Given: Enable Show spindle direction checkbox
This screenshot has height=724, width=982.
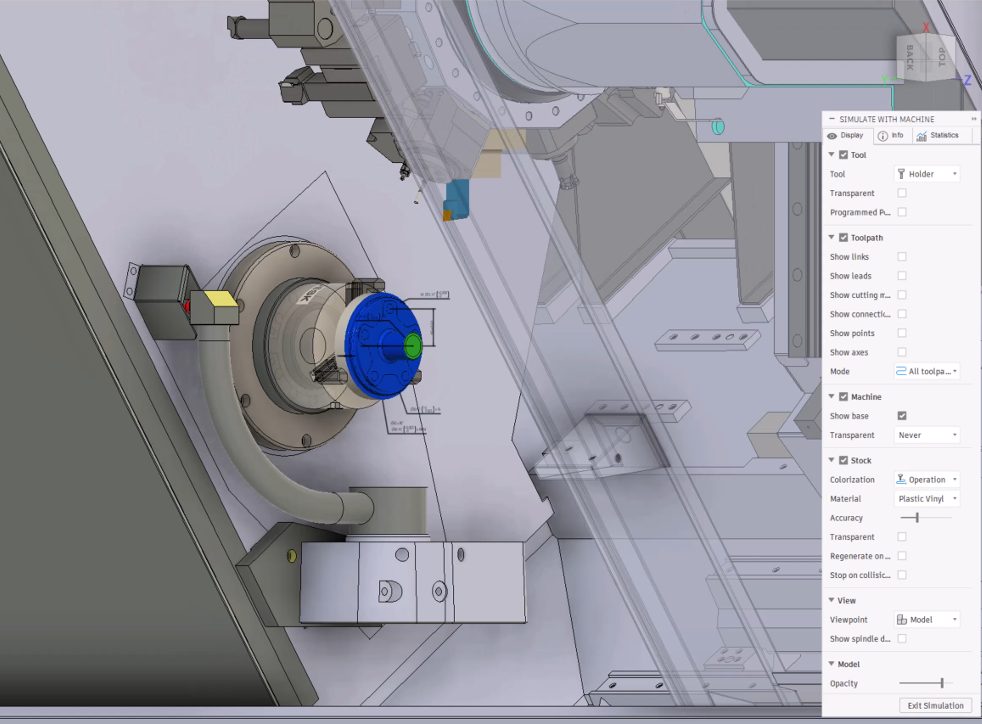Looking at the screenshot, I should click(x=902, y=638).
